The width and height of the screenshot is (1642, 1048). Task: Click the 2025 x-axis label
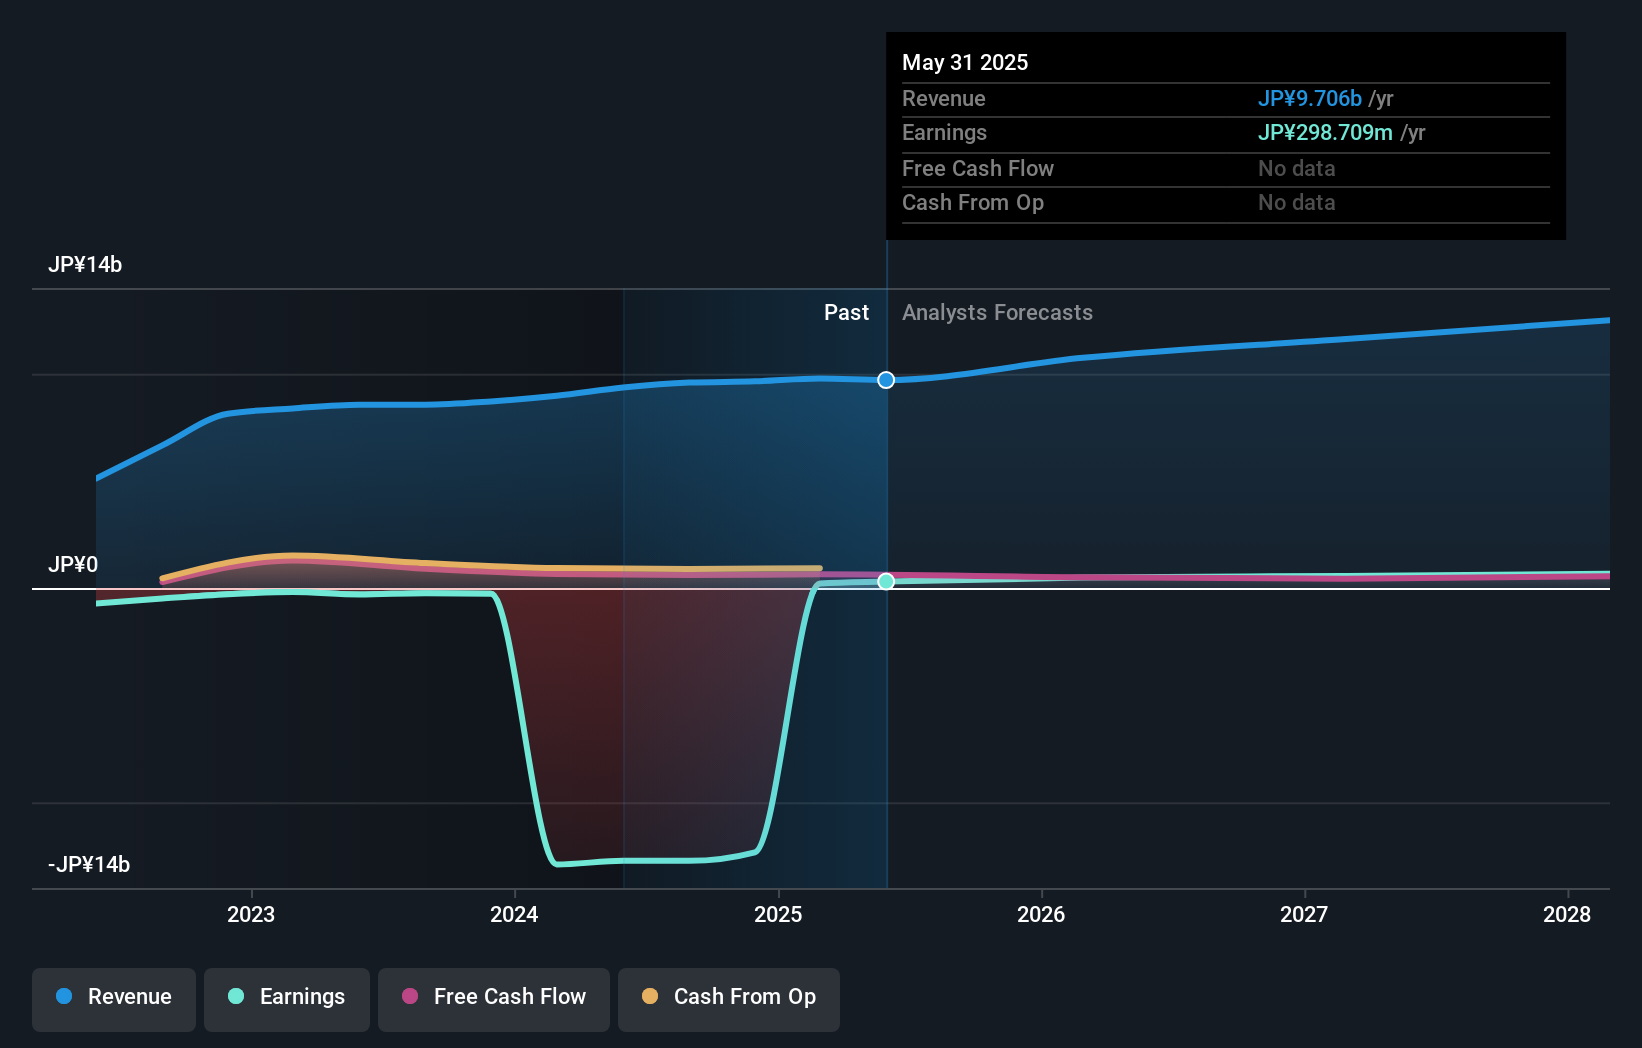point(778,914)
